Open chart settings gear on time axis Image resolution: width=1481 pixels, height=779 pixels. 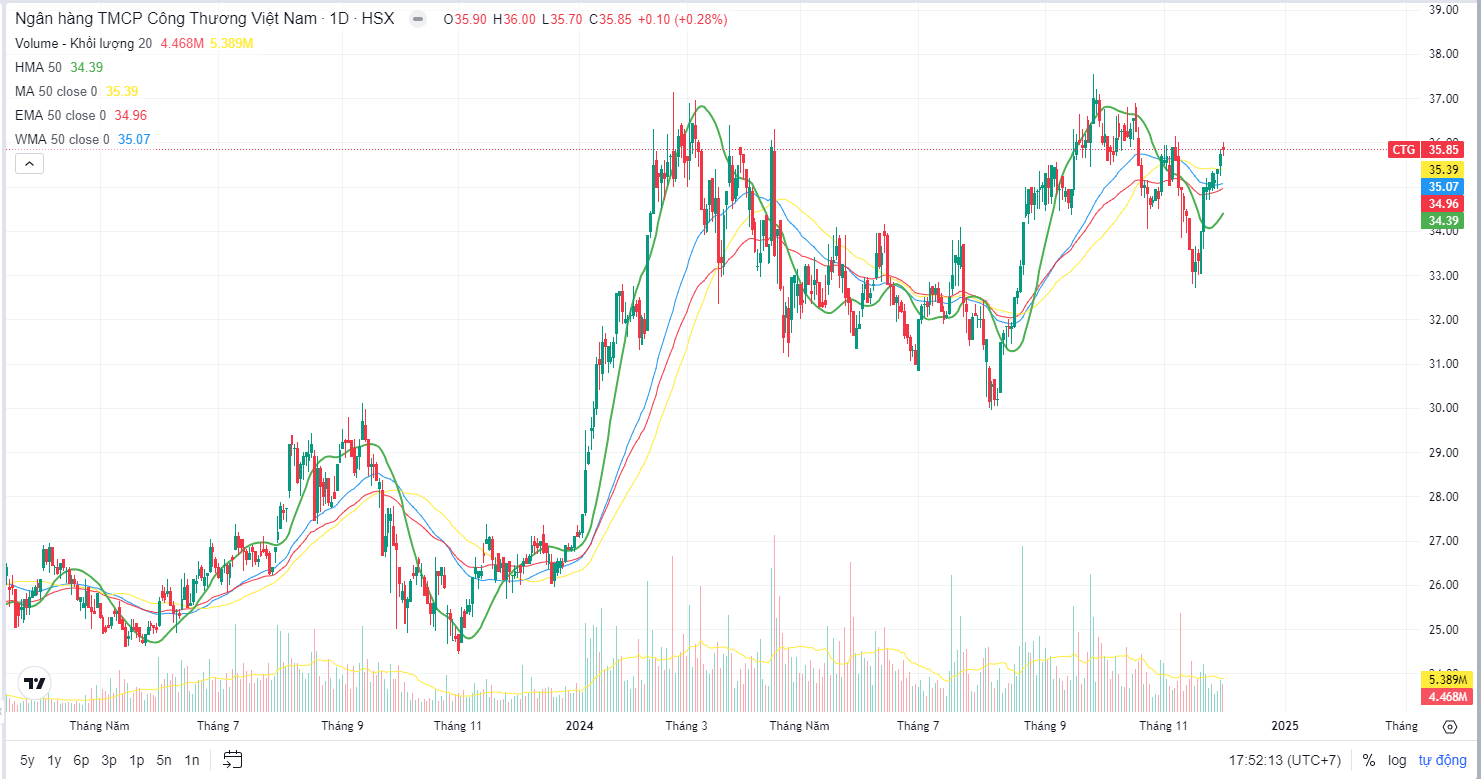[x=1450, y=726]
